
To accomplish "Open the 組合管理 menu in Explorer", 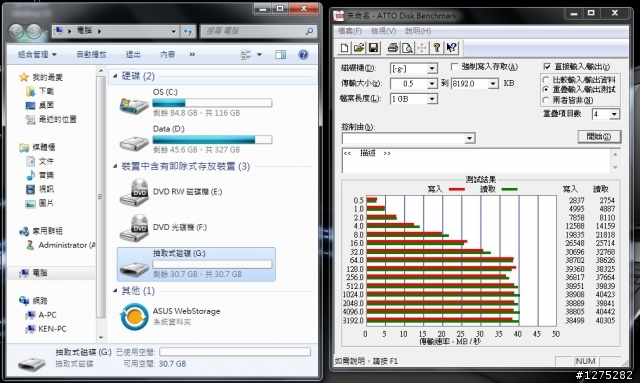I will coord(37,54).
